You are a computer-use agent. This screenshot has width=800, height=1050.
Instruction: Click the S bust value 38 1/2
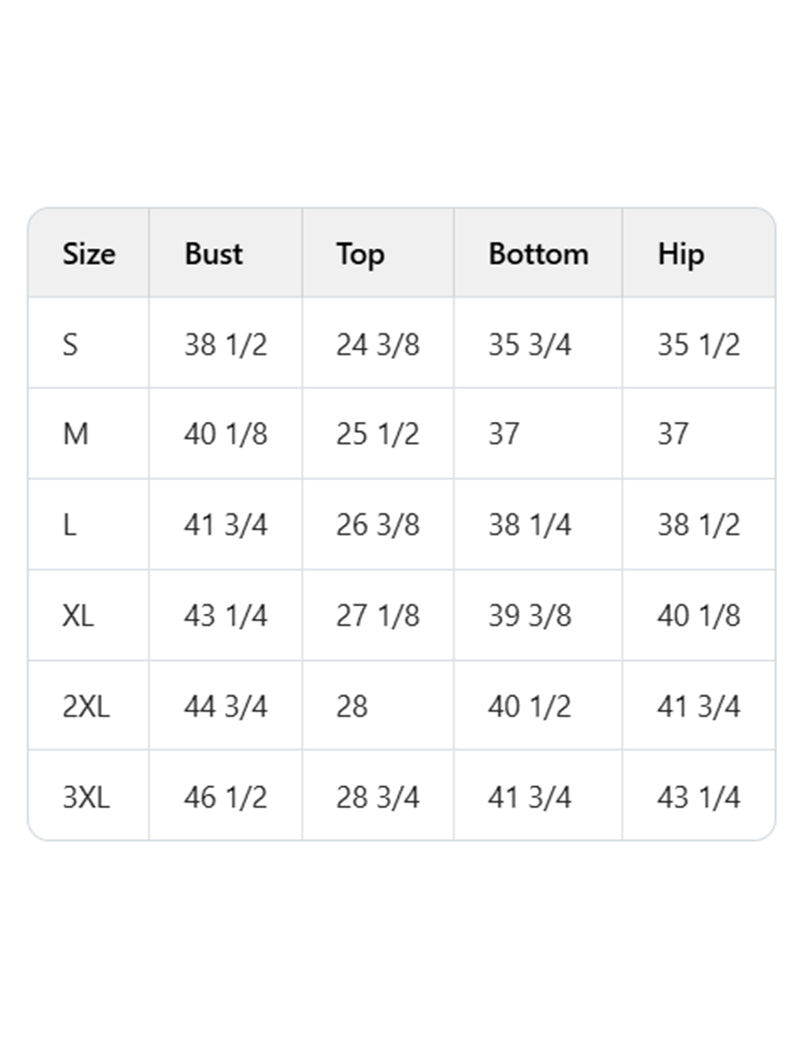tap(226, 345)
